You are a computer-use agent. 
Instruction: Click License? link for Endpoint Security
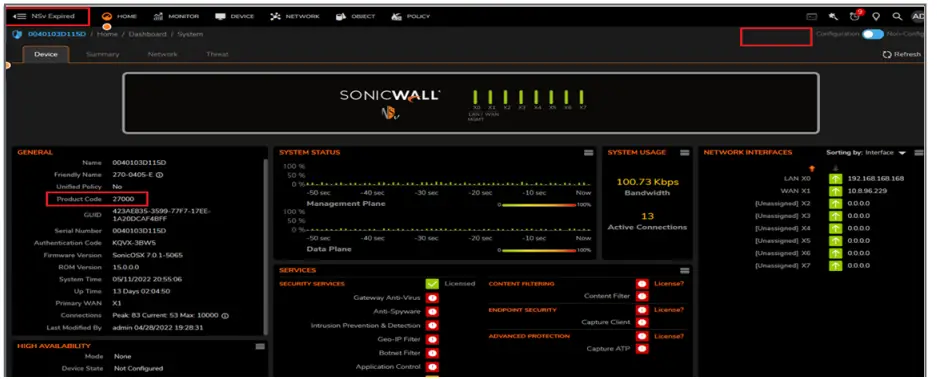click(x=669, y=310)
